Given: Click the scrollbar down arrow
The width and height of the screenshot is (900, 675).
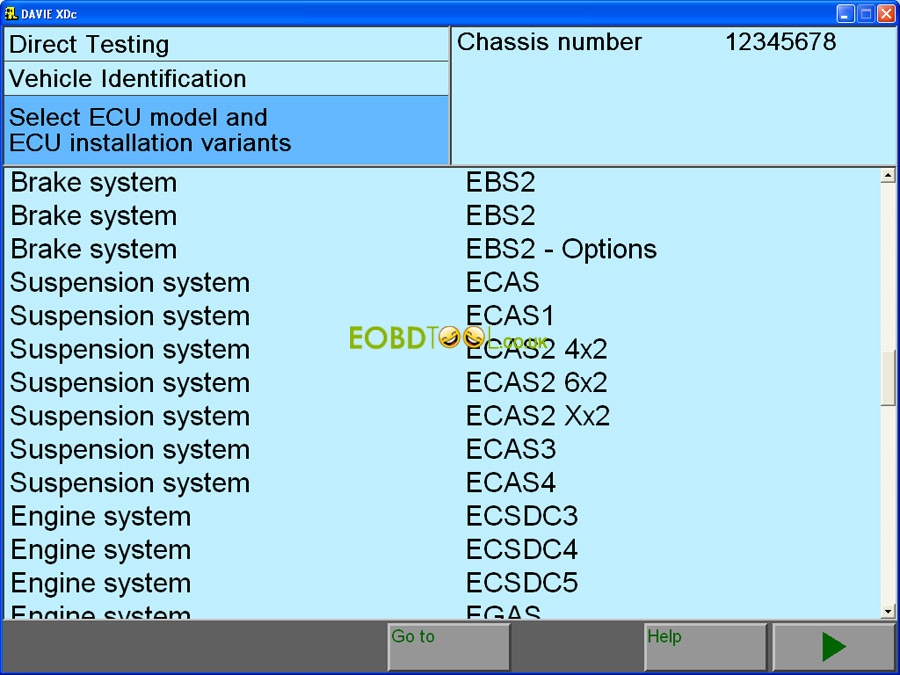Looking at the screenshot, I should pos(888,611).
